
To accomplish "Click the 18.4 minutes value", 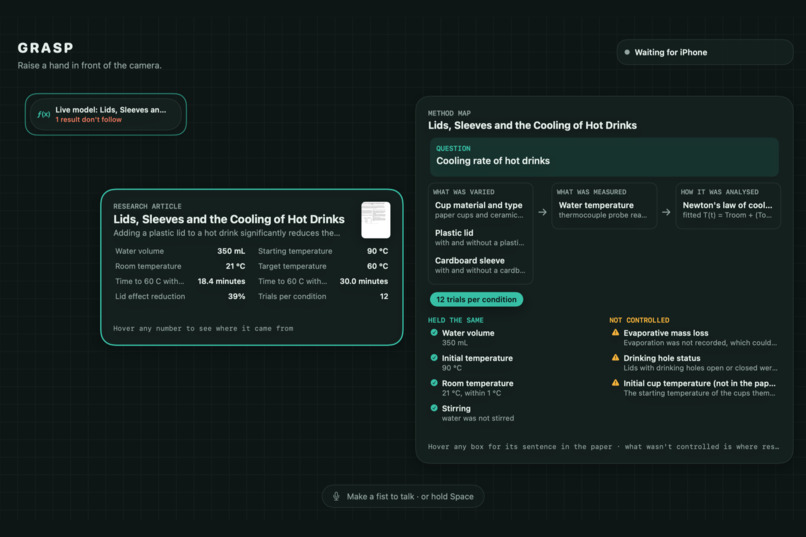I will pyautogui.click(x=222, y=281).
